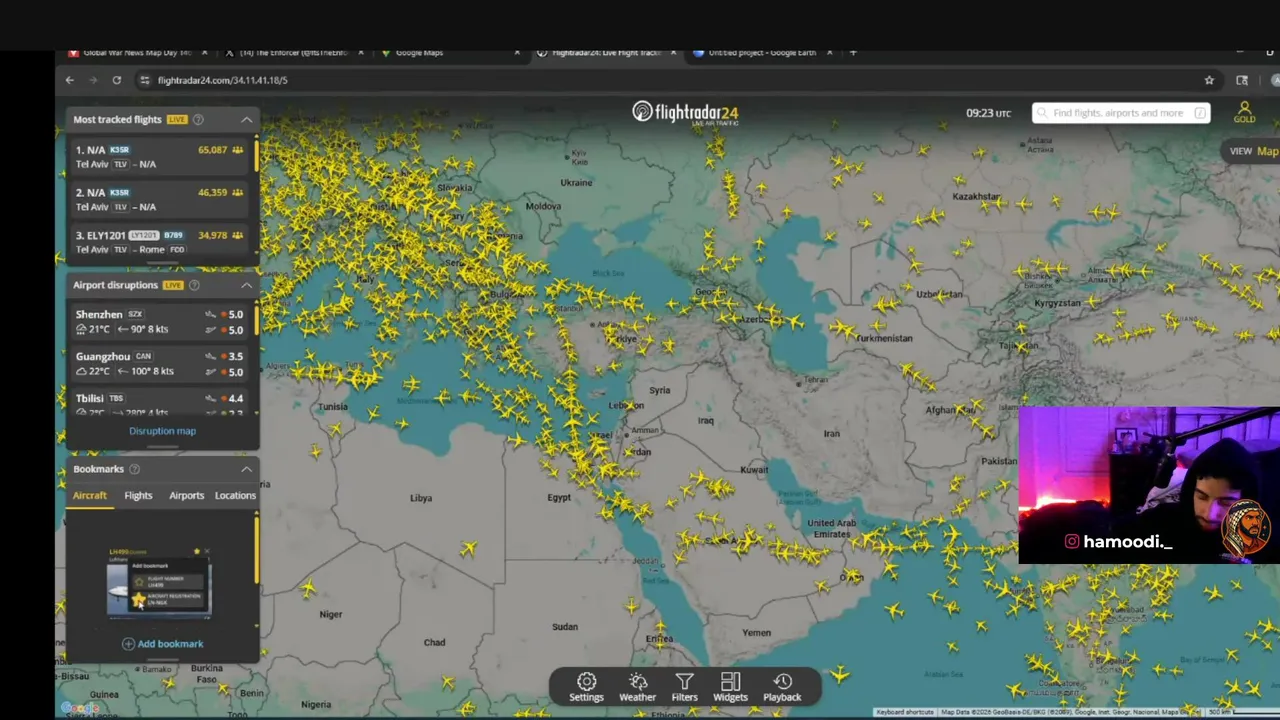Click the Most tracked flights scrollbar
The height and width of the screenshot is (720, 1280).
(x=257, y=155)
